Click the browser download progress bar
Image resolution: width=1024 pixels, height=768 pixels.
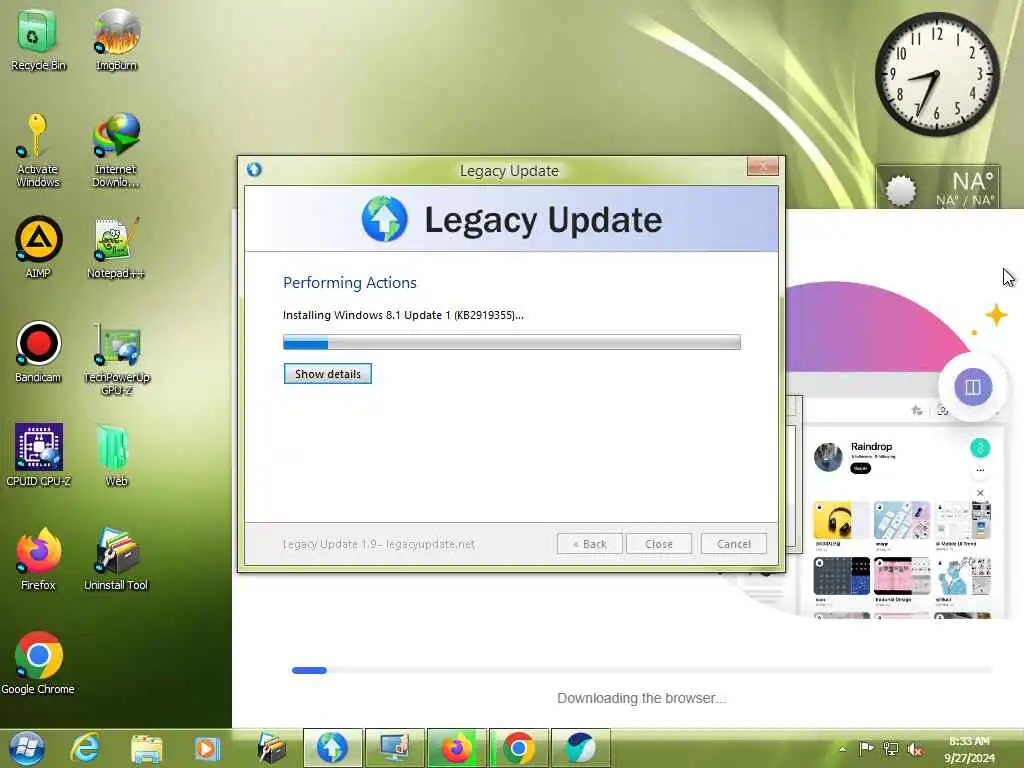point(642,670)
